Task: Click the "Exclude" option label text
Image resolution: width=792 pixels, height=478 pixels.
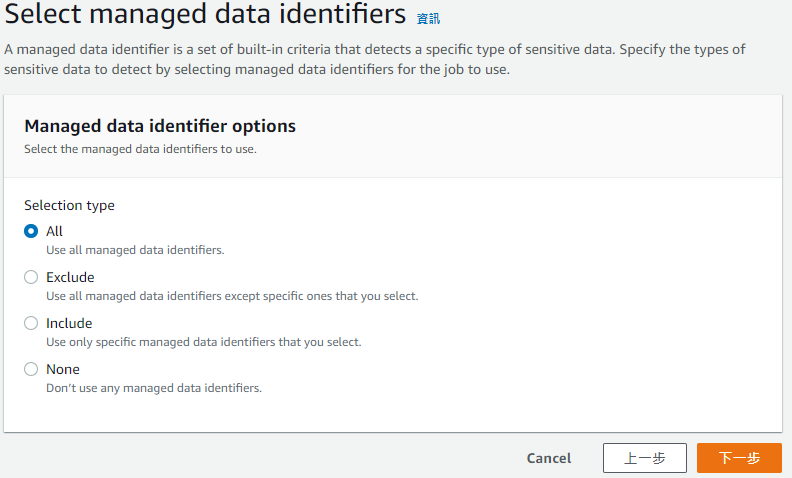Action: [x=70, y=277]
